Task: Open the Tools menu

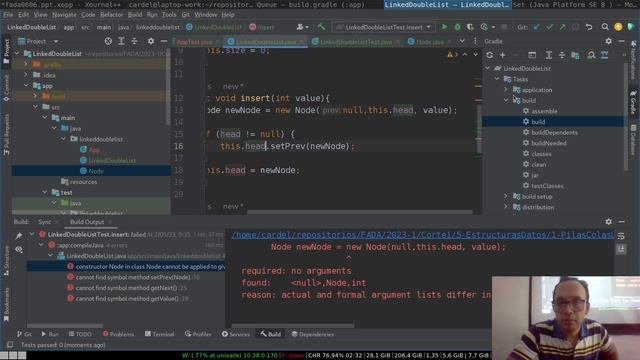Action: [x=169, y=15]
